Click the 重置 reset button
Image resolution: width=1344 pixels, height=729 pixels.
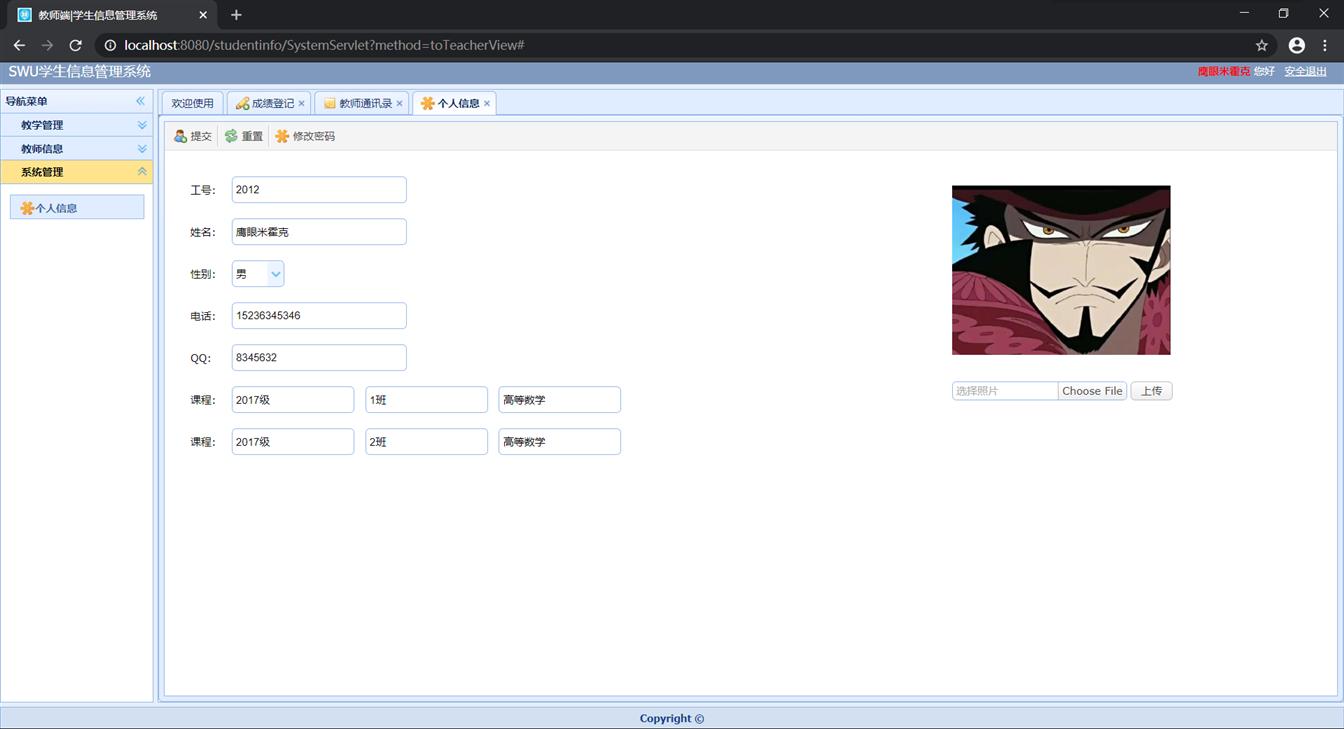[x=244, y=136]
